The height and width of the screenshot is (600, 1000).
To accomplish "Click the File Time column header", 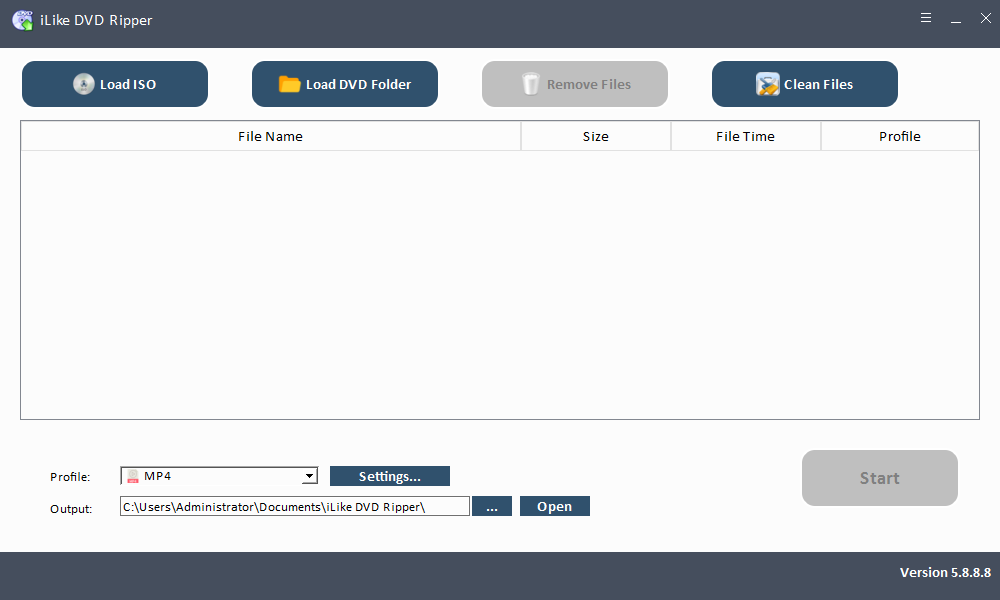I will click(746, 136).
